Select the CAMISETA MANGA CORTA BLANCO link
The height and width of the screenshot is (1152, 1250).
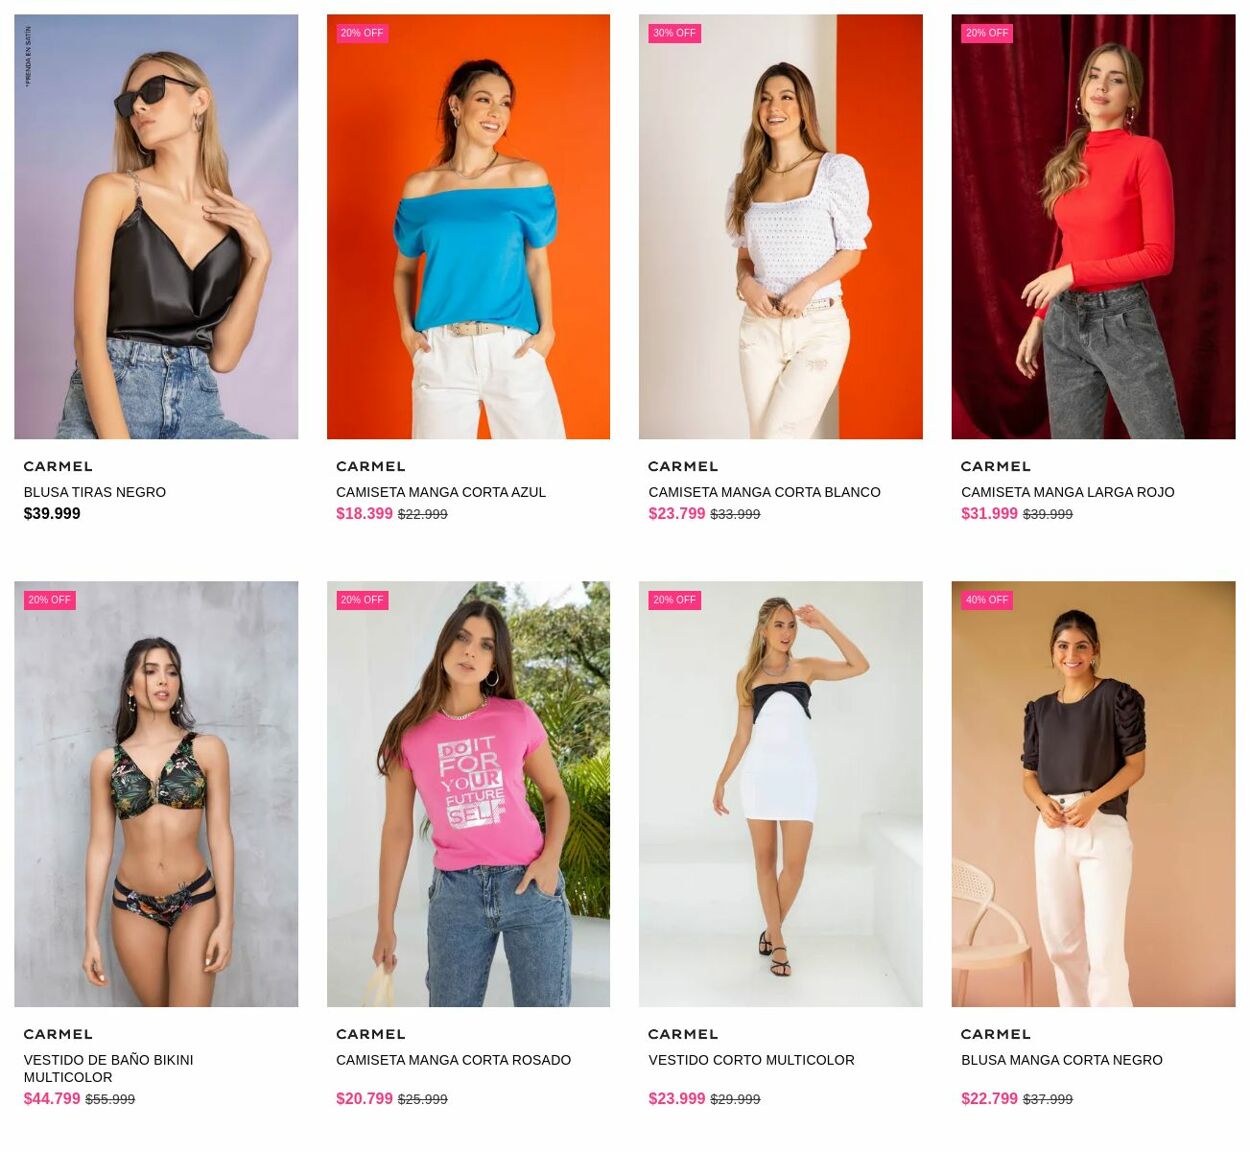(x=765, y=492)
